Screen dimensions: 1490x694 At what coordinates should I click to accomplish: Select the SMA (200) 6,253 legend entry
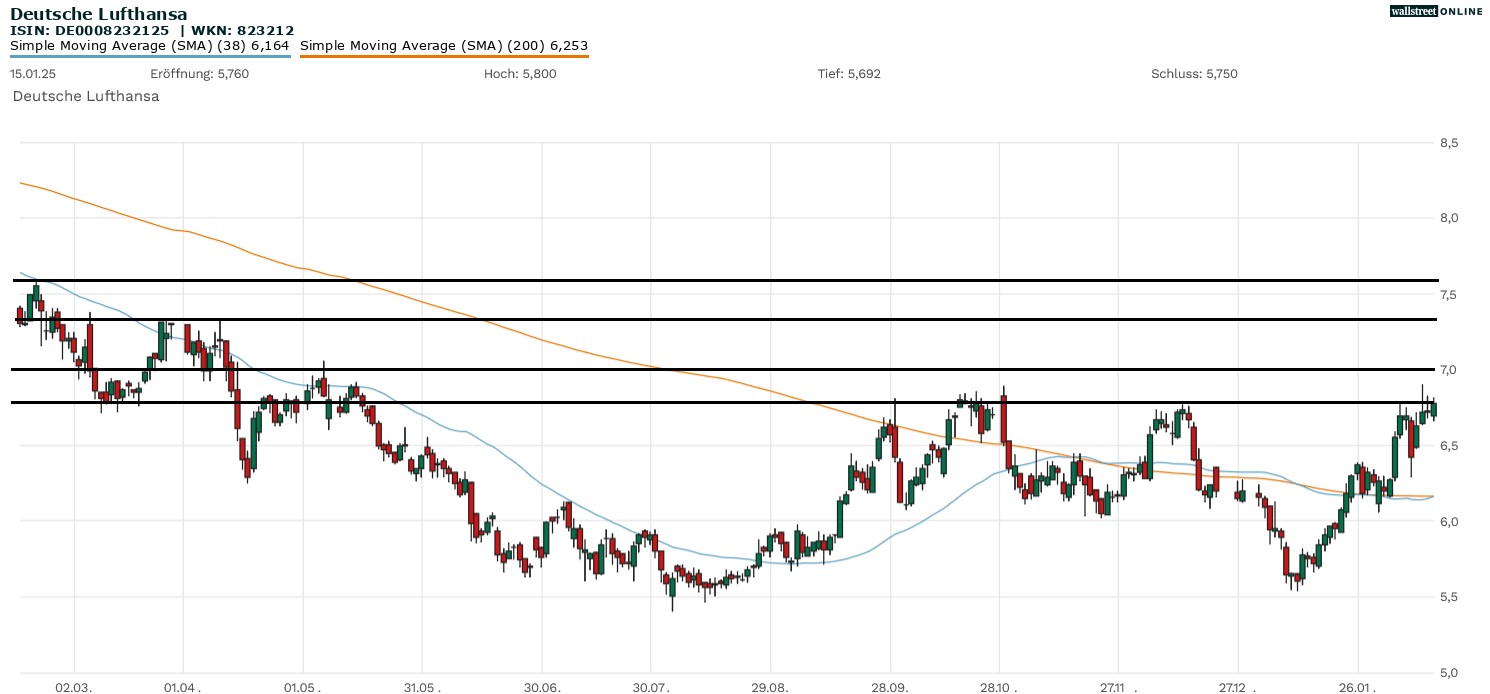[444, 45]
